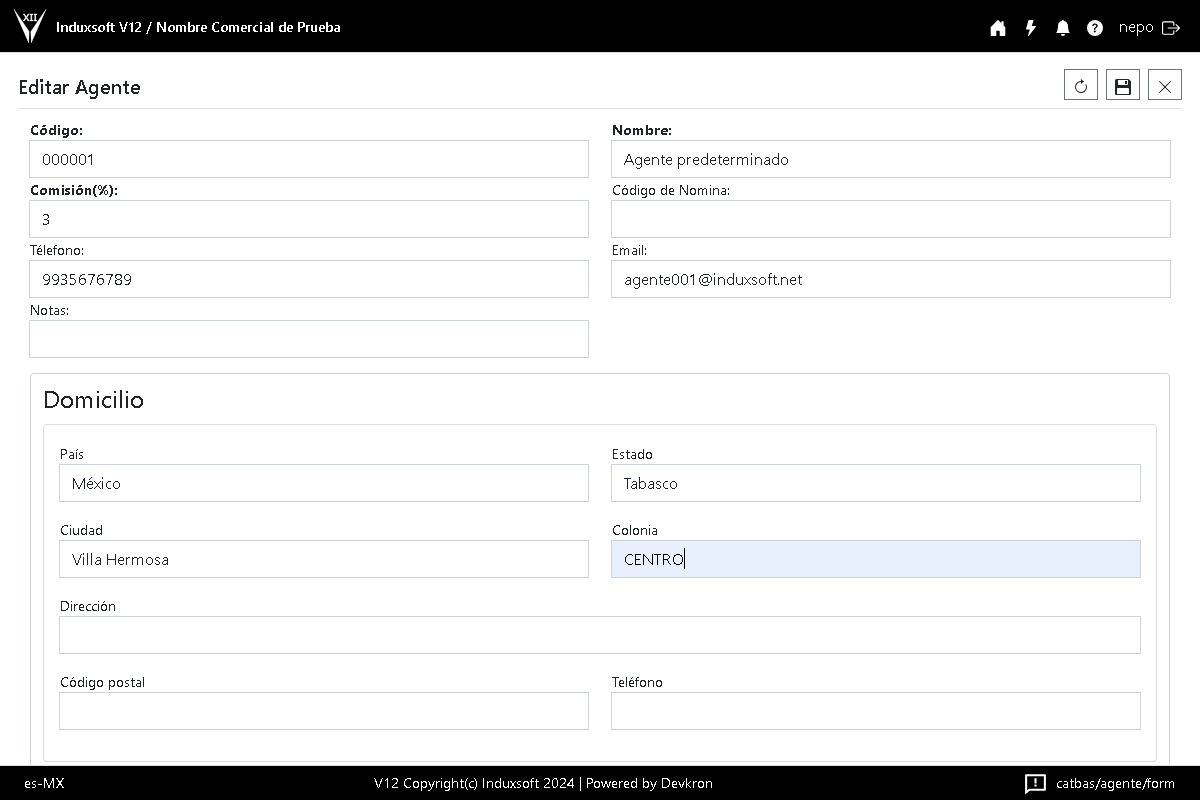Viewport: 1200px width, 800px height.
Task: Click the Email field with agente001 address
Action: click(890, 279)
